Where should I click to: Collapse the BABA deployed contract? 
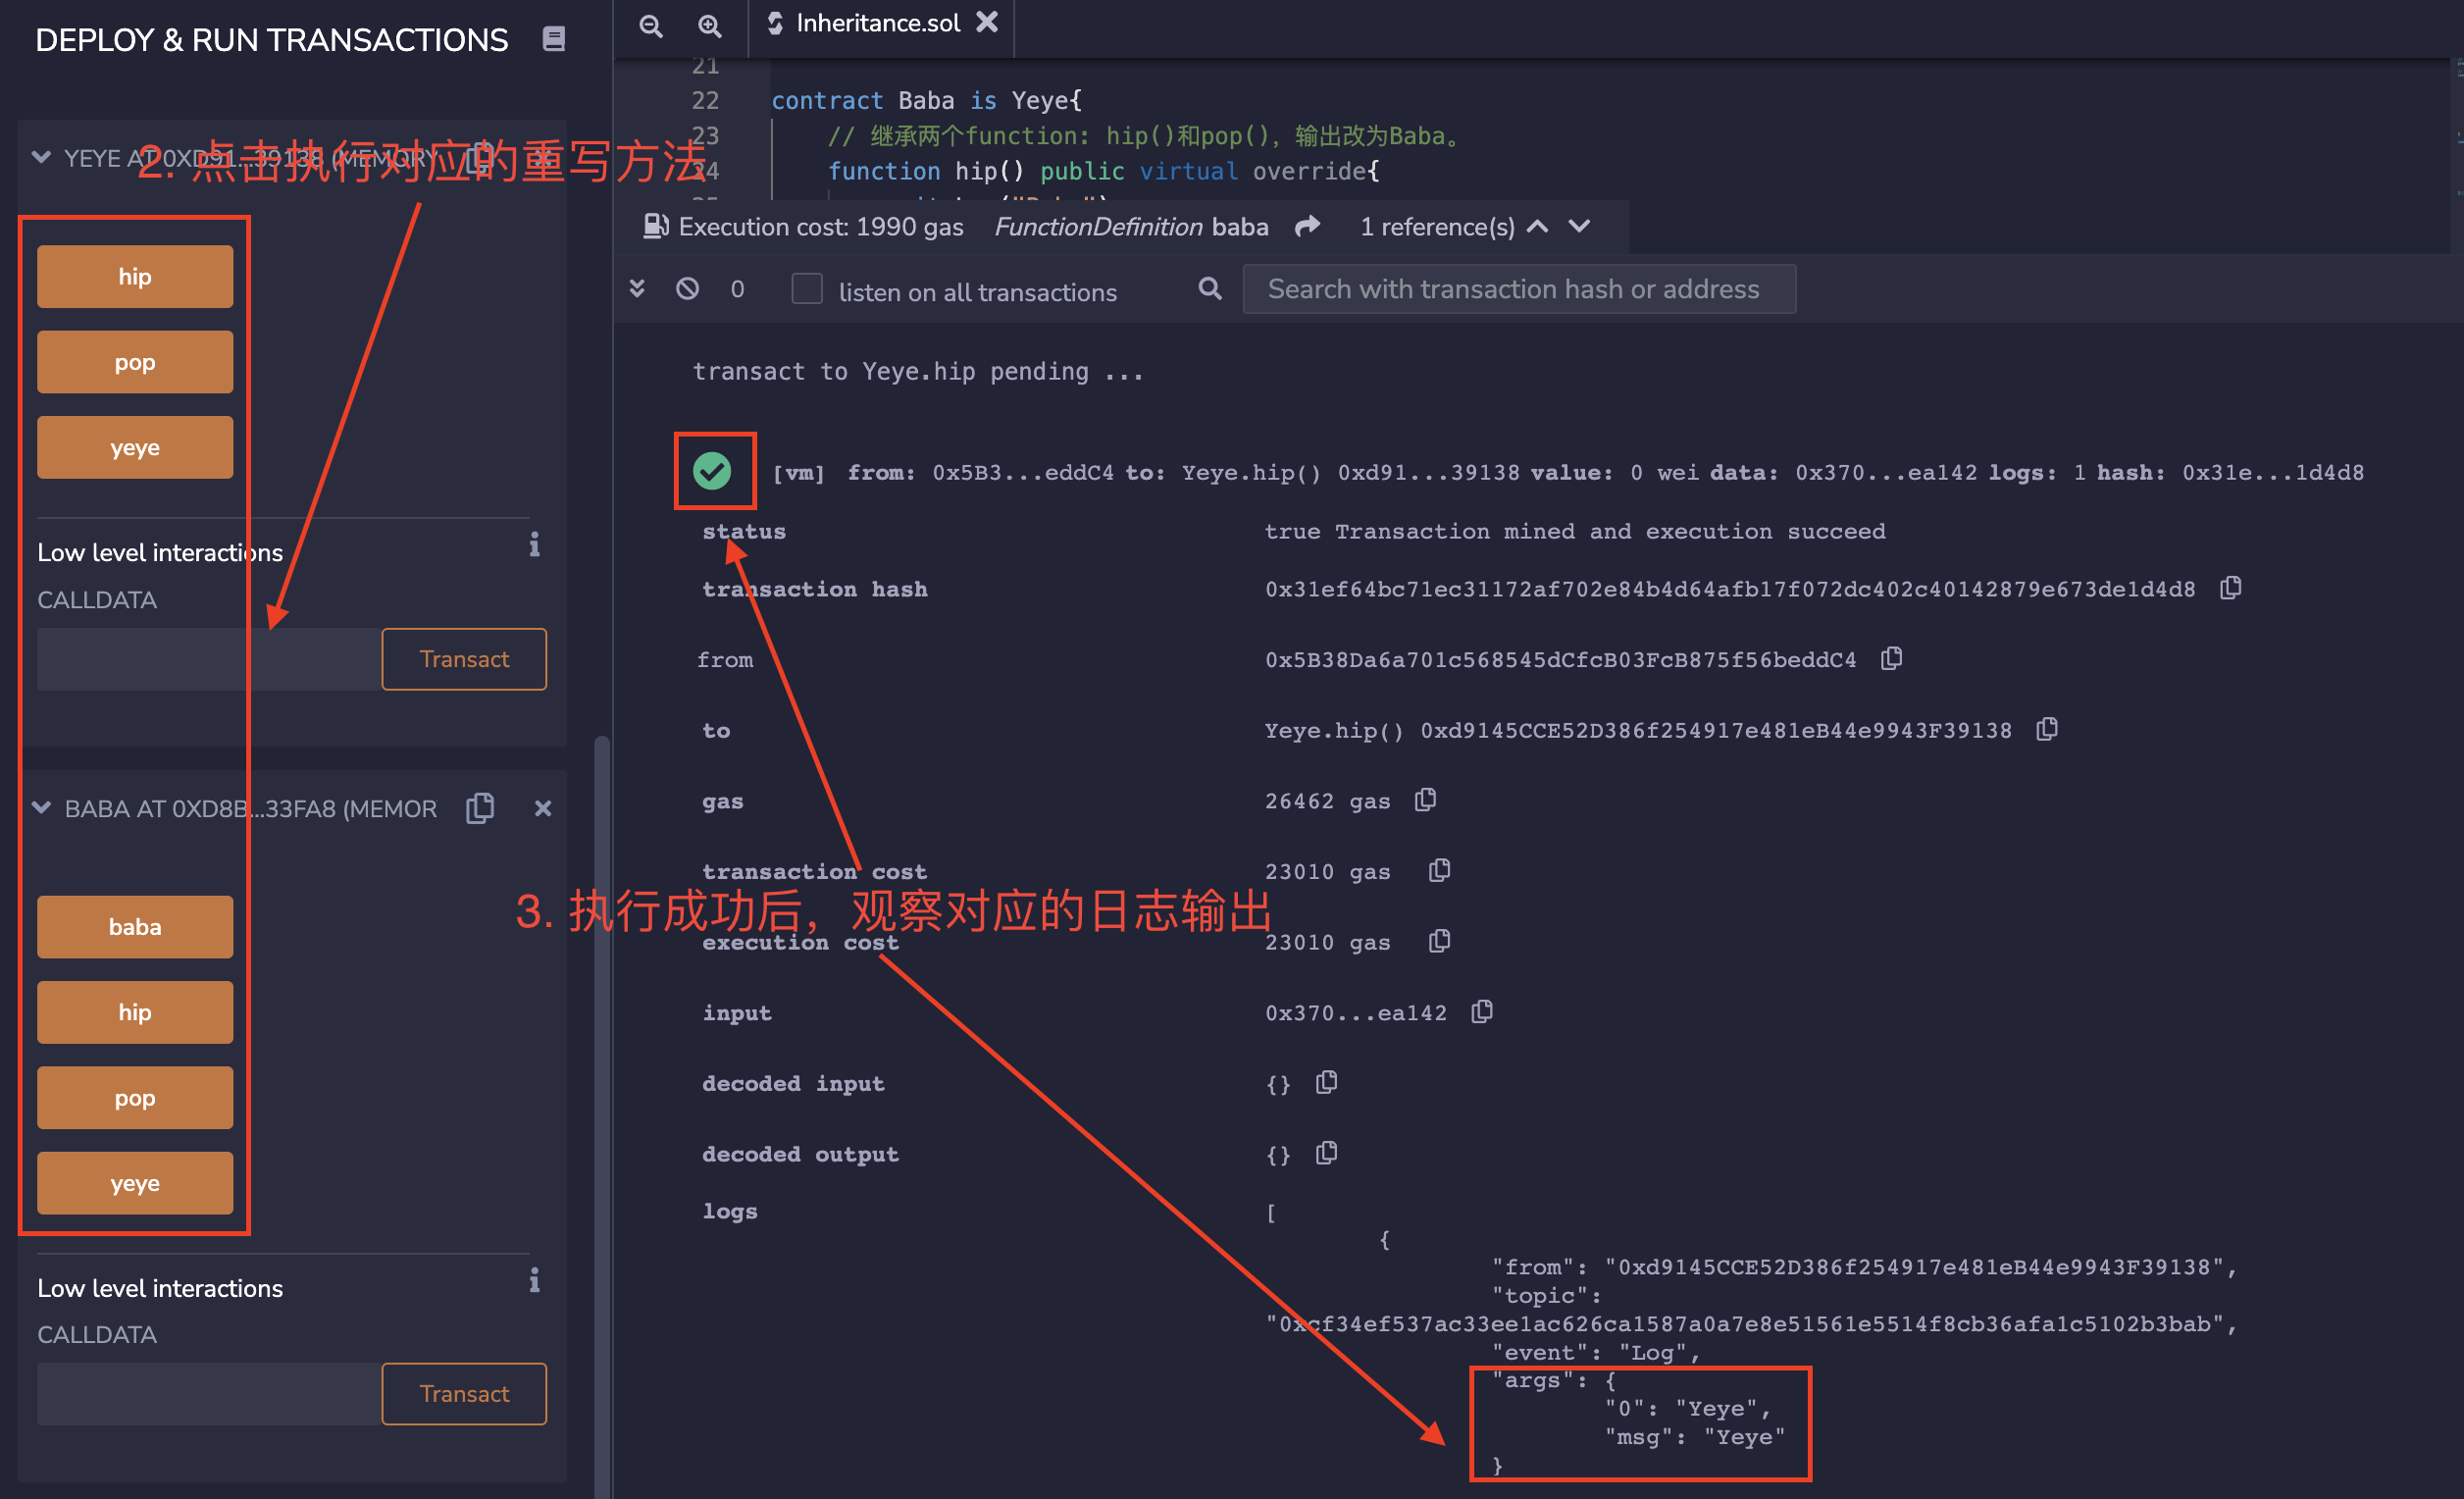pos(42,808)
